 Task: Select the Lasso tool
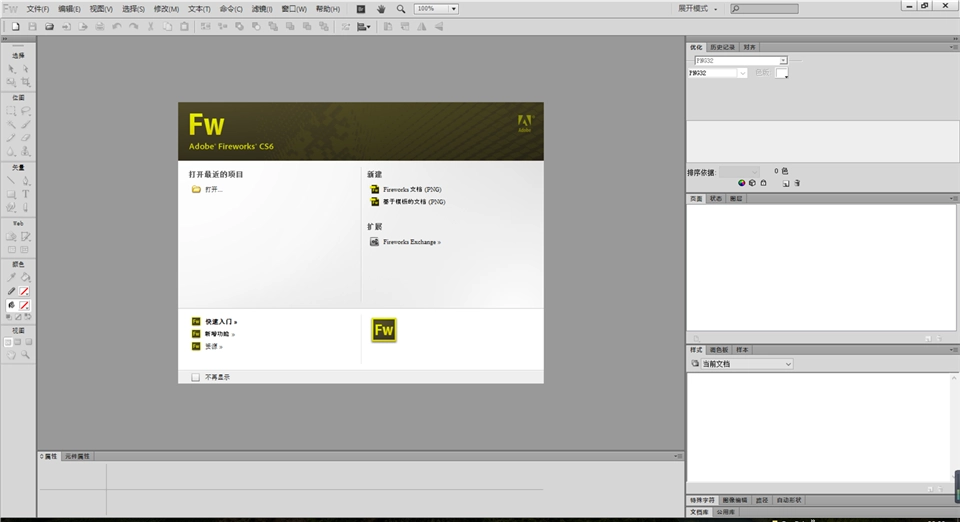tap(26, 111)
